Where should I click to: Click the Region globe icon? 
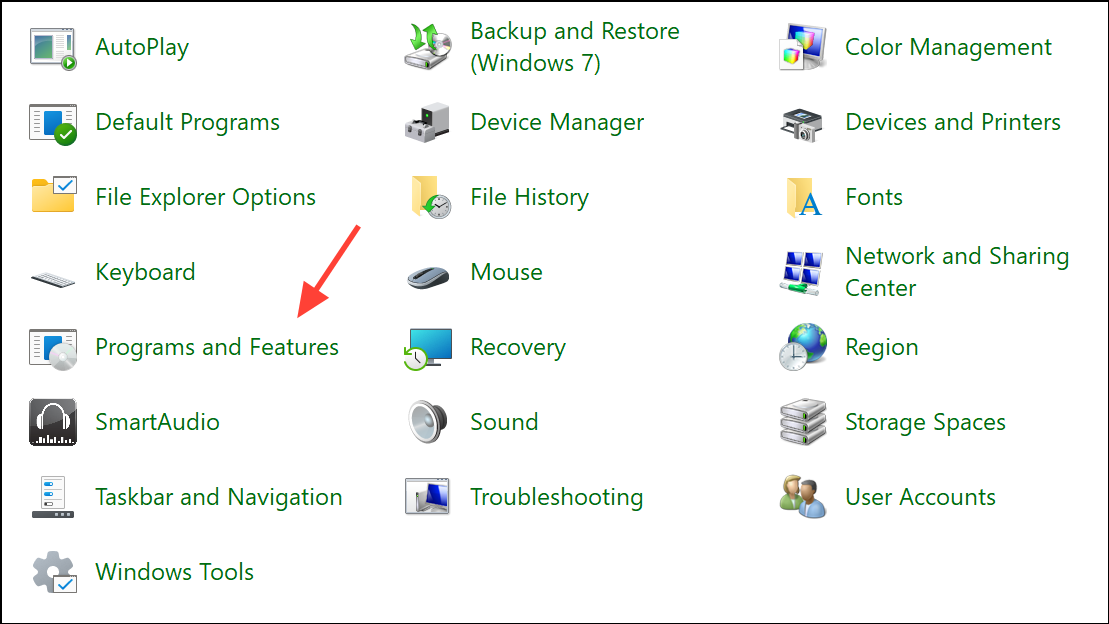tap(803, 348)
